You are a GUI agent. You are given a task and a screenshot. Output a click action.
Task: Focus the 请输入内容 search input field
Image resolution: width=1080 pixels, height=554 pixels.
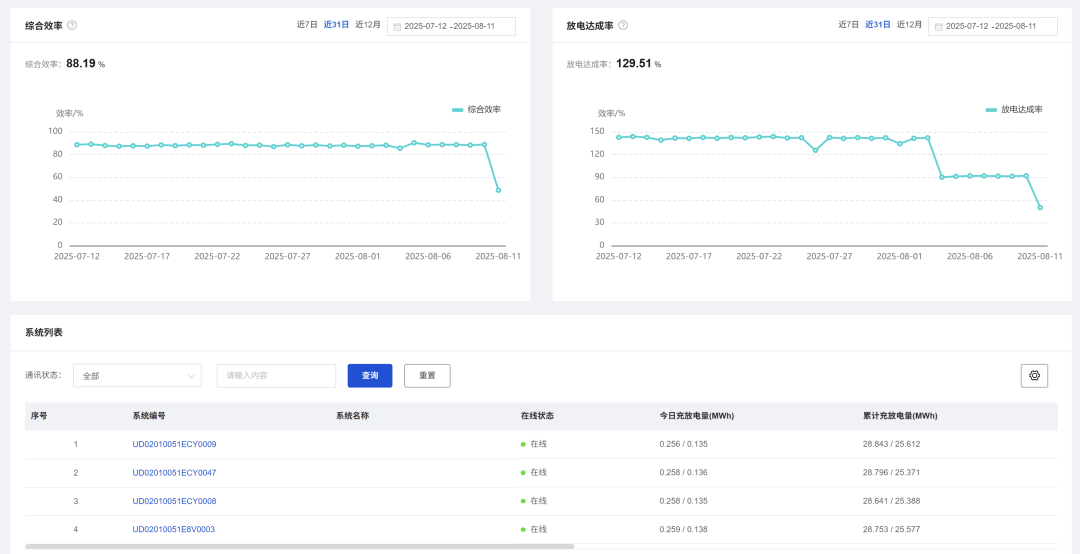(x=276, y=376)
